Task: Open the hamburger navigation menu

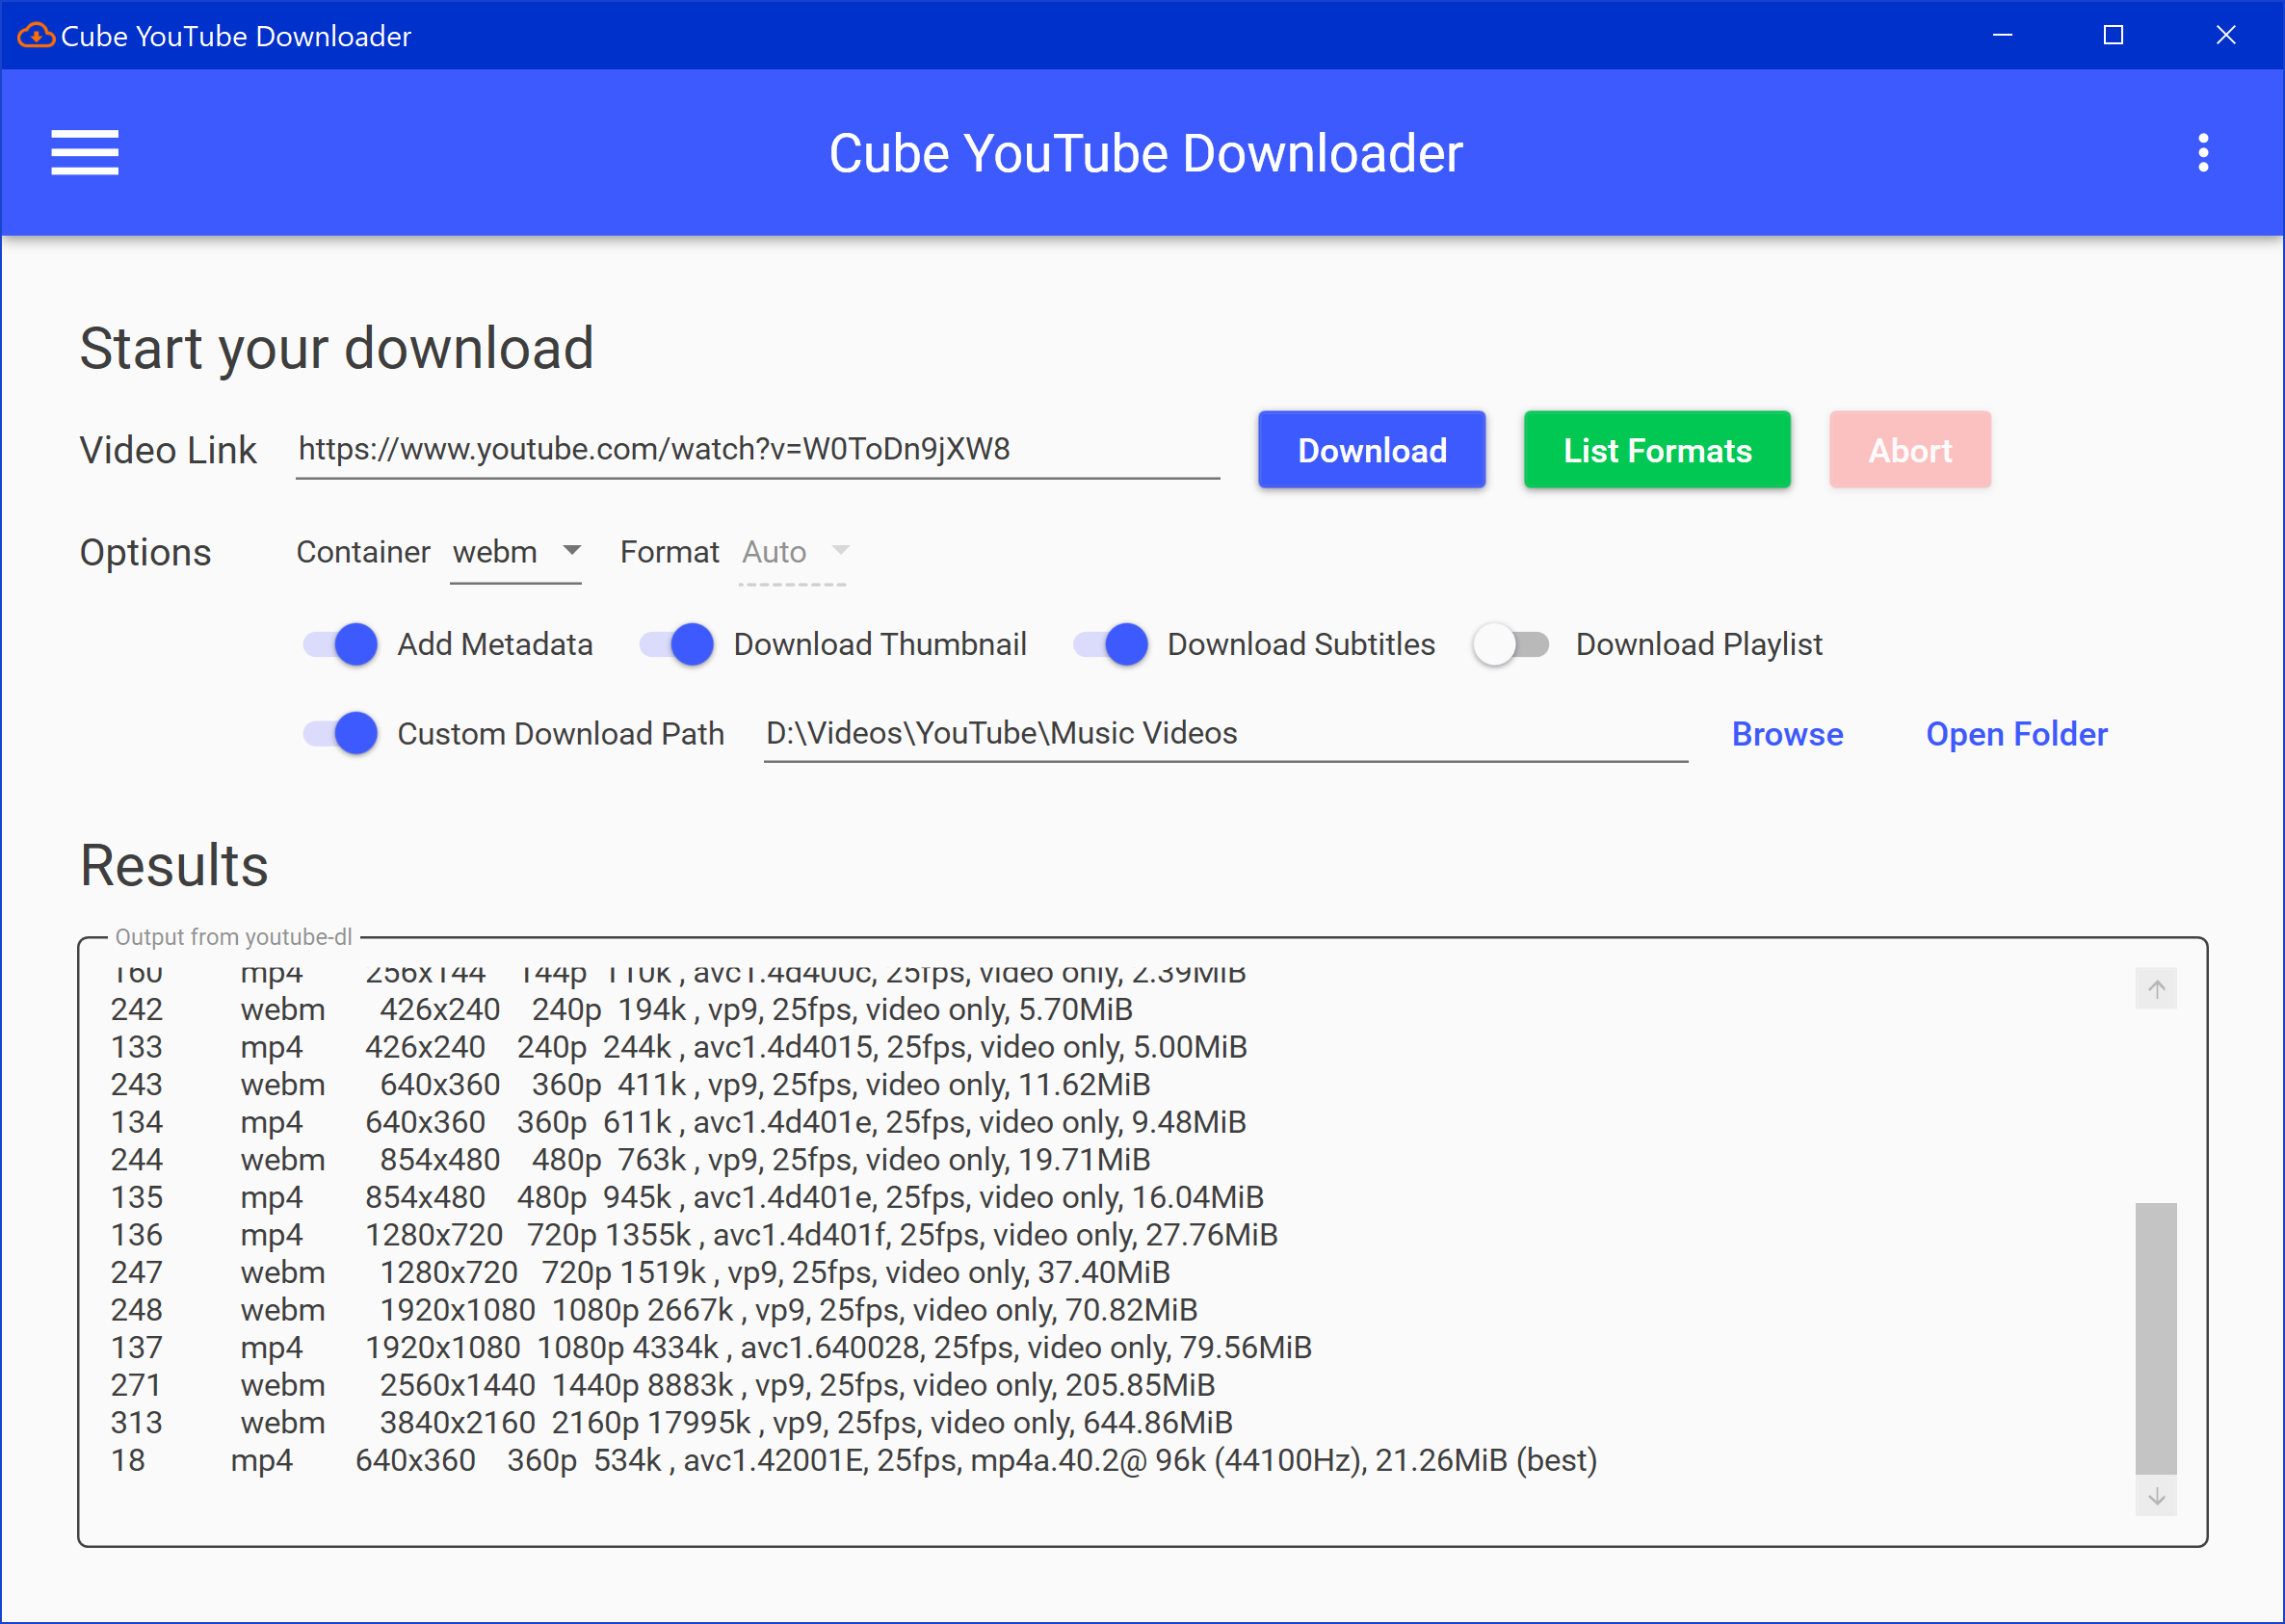Action: coord(85,153)
